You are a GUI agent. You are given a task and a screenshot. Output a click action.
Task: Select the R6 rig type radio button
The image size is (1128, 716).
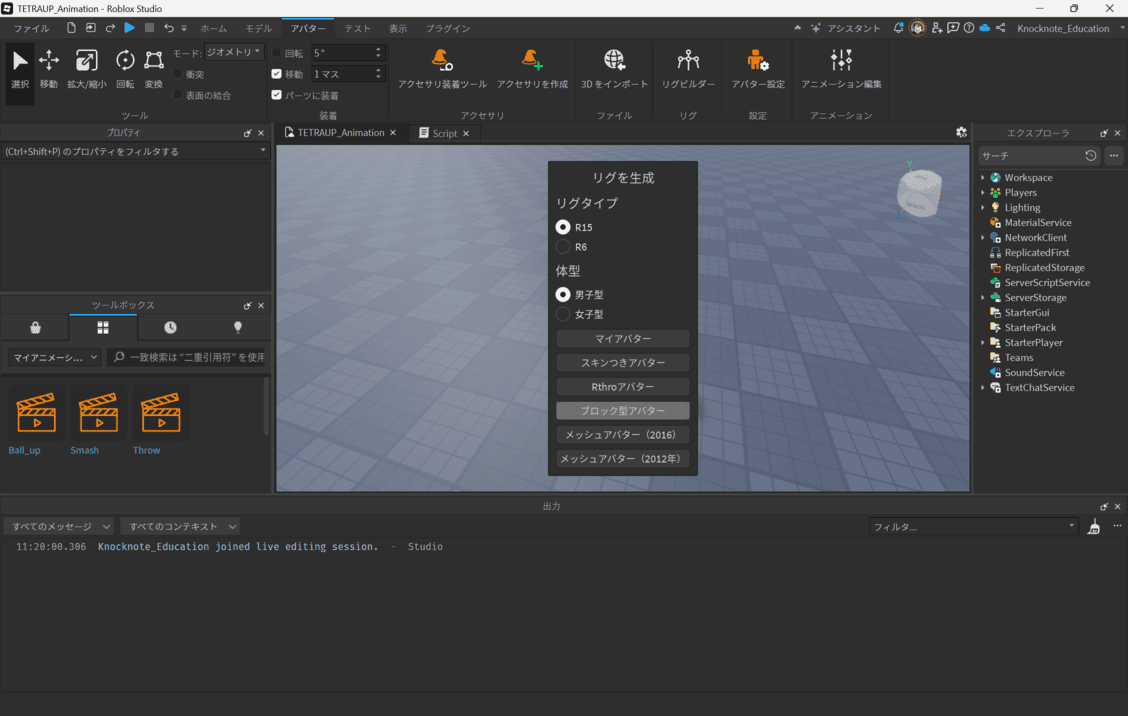563,247
